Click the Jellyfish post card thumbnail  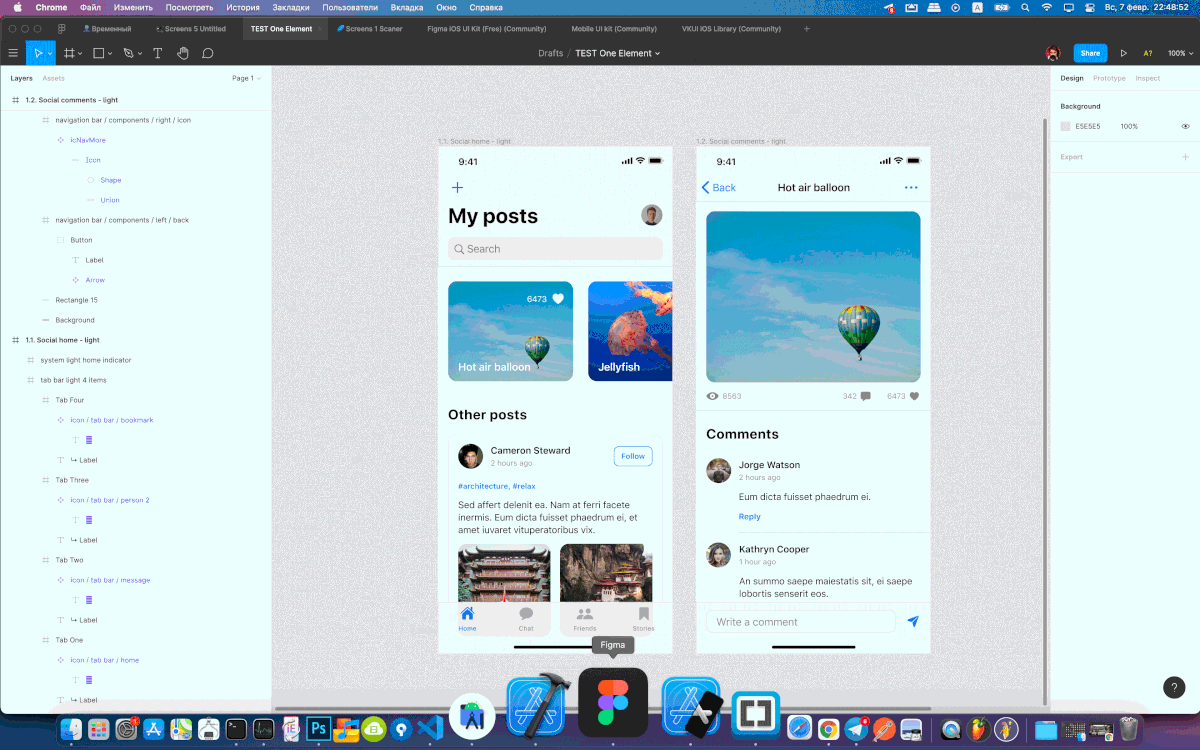click(630, 331)
